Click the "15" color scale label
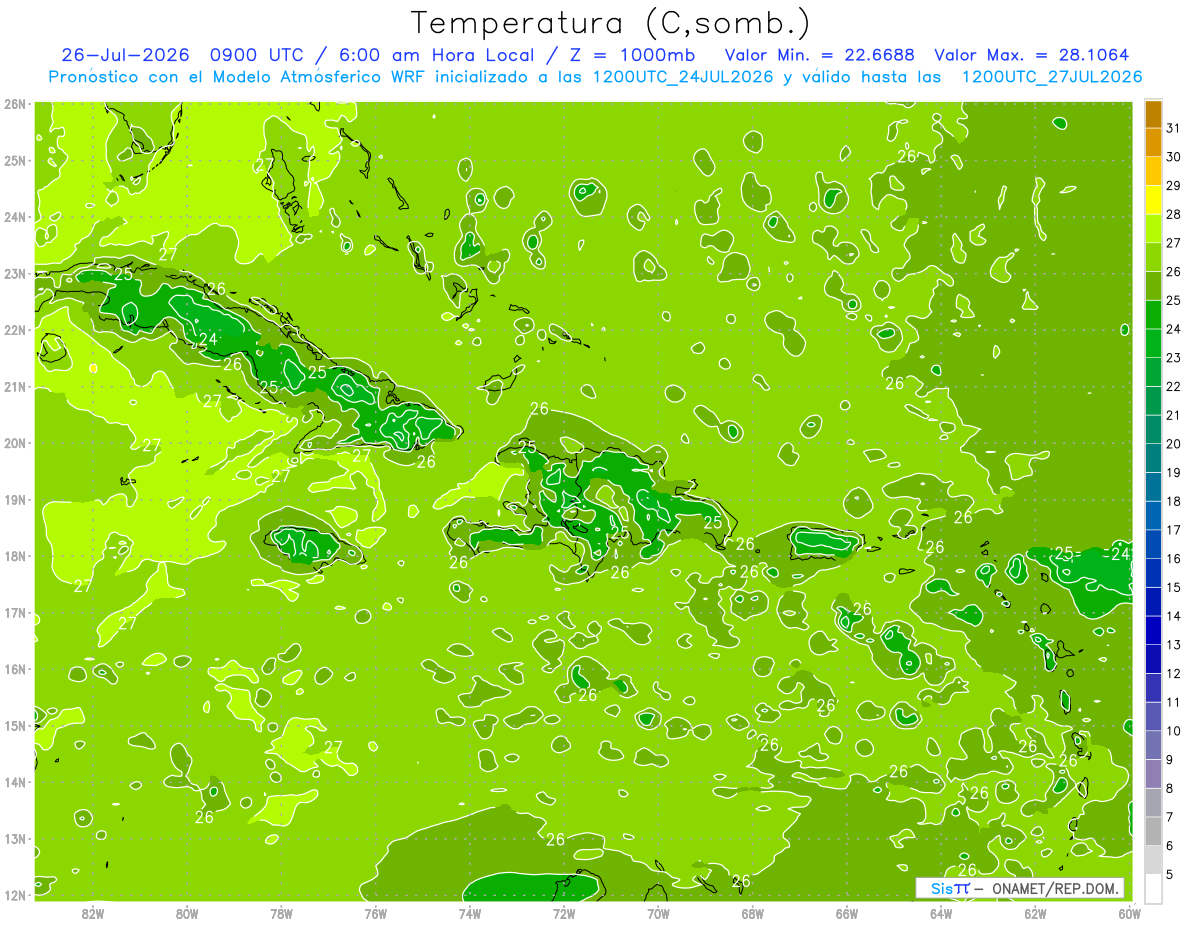 point(1174,587)
